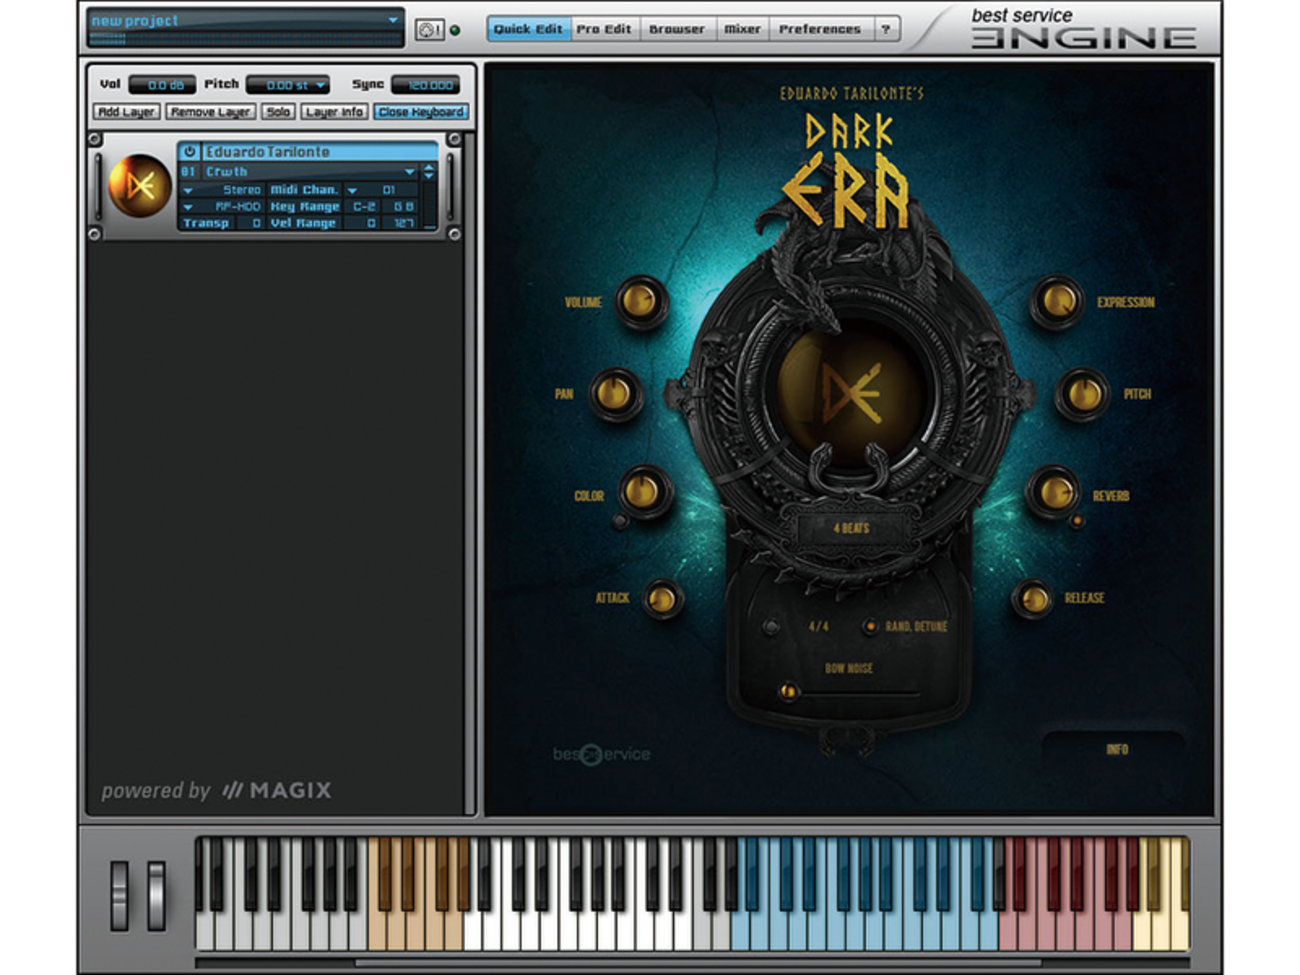Toggle the 4/4 time signature switch
Image resolution: width=1300 pixels, height=975 pixels.
click(x=770, y=627)
